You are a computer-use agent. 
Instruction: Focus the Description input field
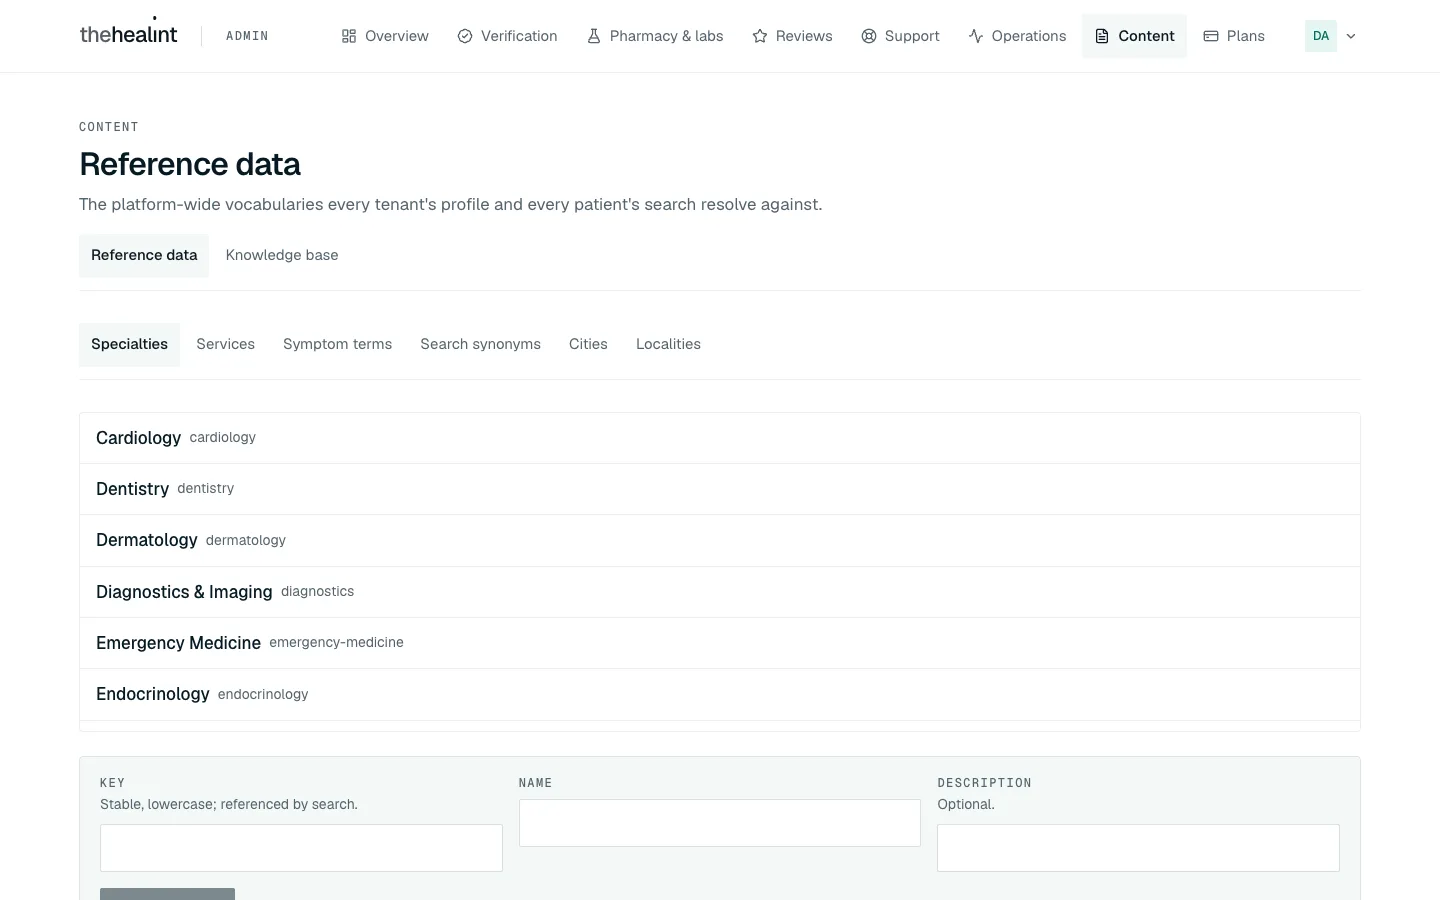[1138, 848]
